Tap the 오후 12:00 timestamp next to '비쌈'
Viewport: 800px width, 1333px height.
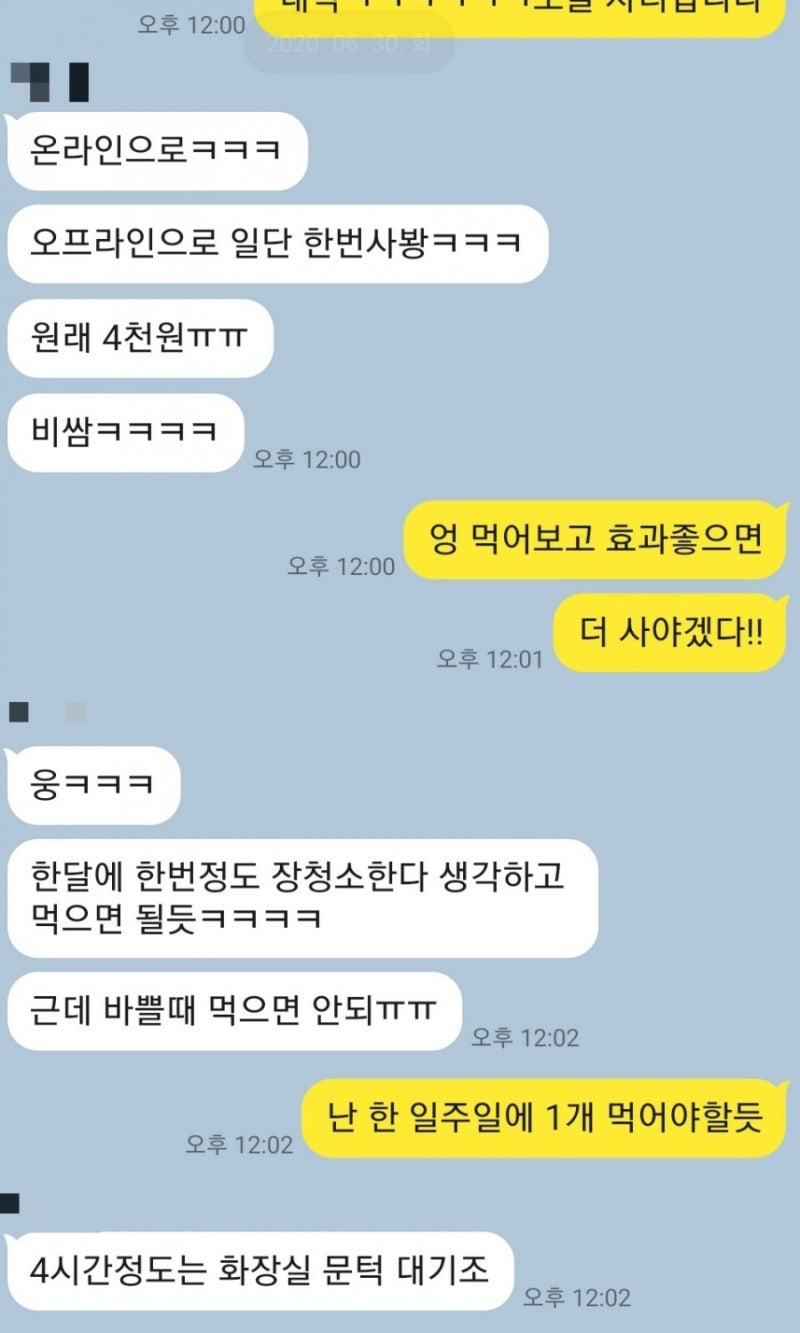[x=307, y=460]
